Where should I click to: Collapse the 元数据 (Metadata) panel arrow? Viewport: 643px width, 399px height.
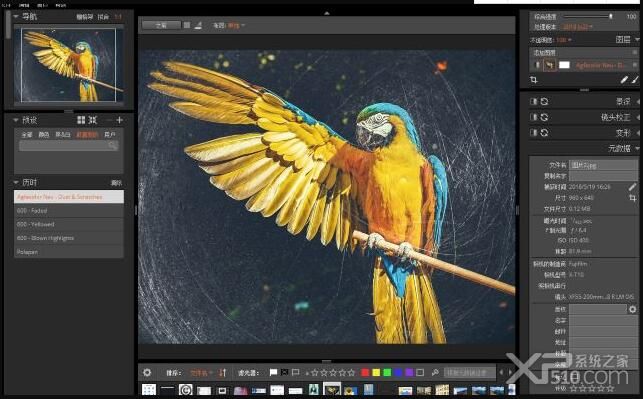pyautogui.click(x=637, y=148)
